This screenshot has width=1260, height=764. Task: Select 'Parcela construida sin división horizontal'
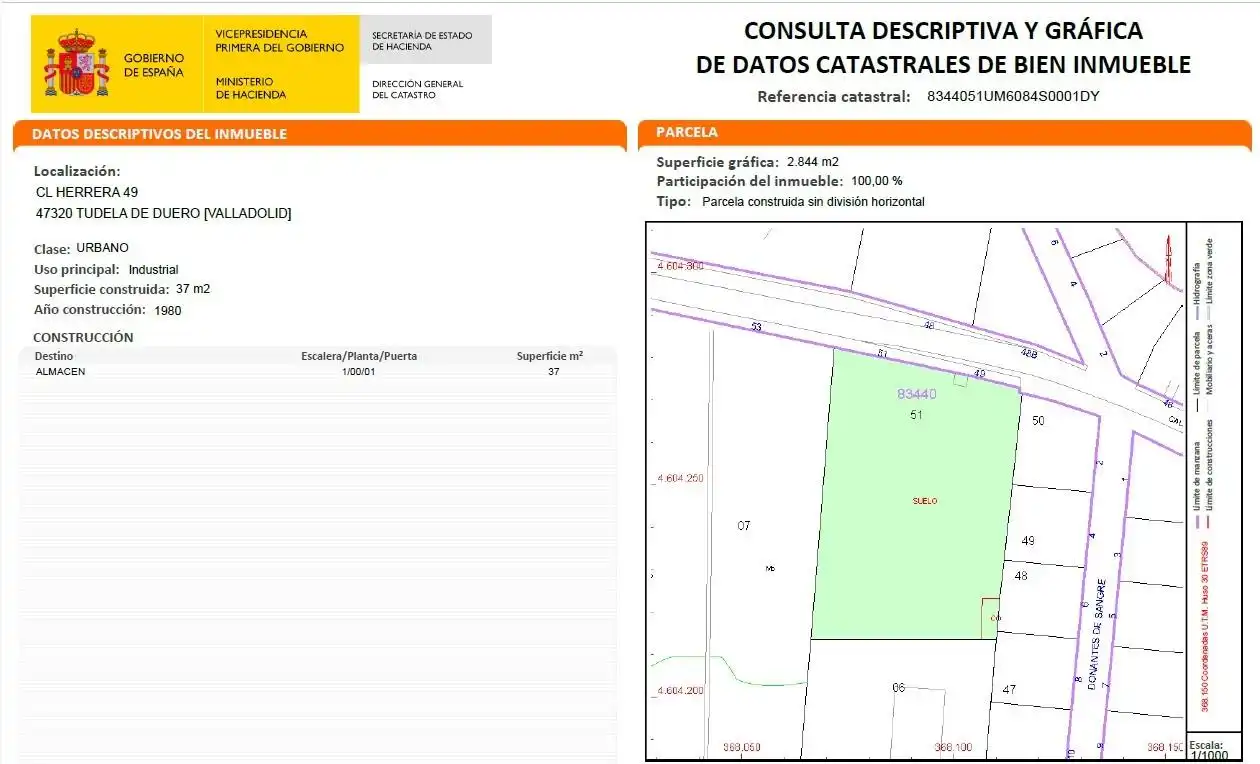coord(814,202)
